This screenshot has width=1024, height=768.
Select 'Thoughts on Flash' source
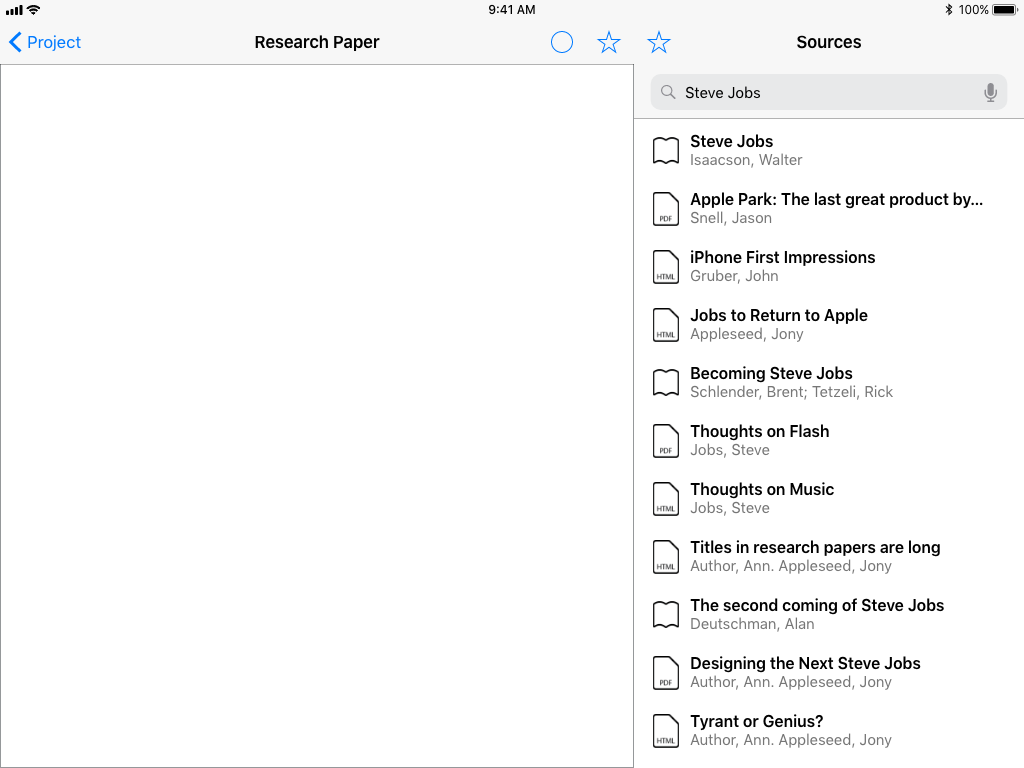(760, 431)
